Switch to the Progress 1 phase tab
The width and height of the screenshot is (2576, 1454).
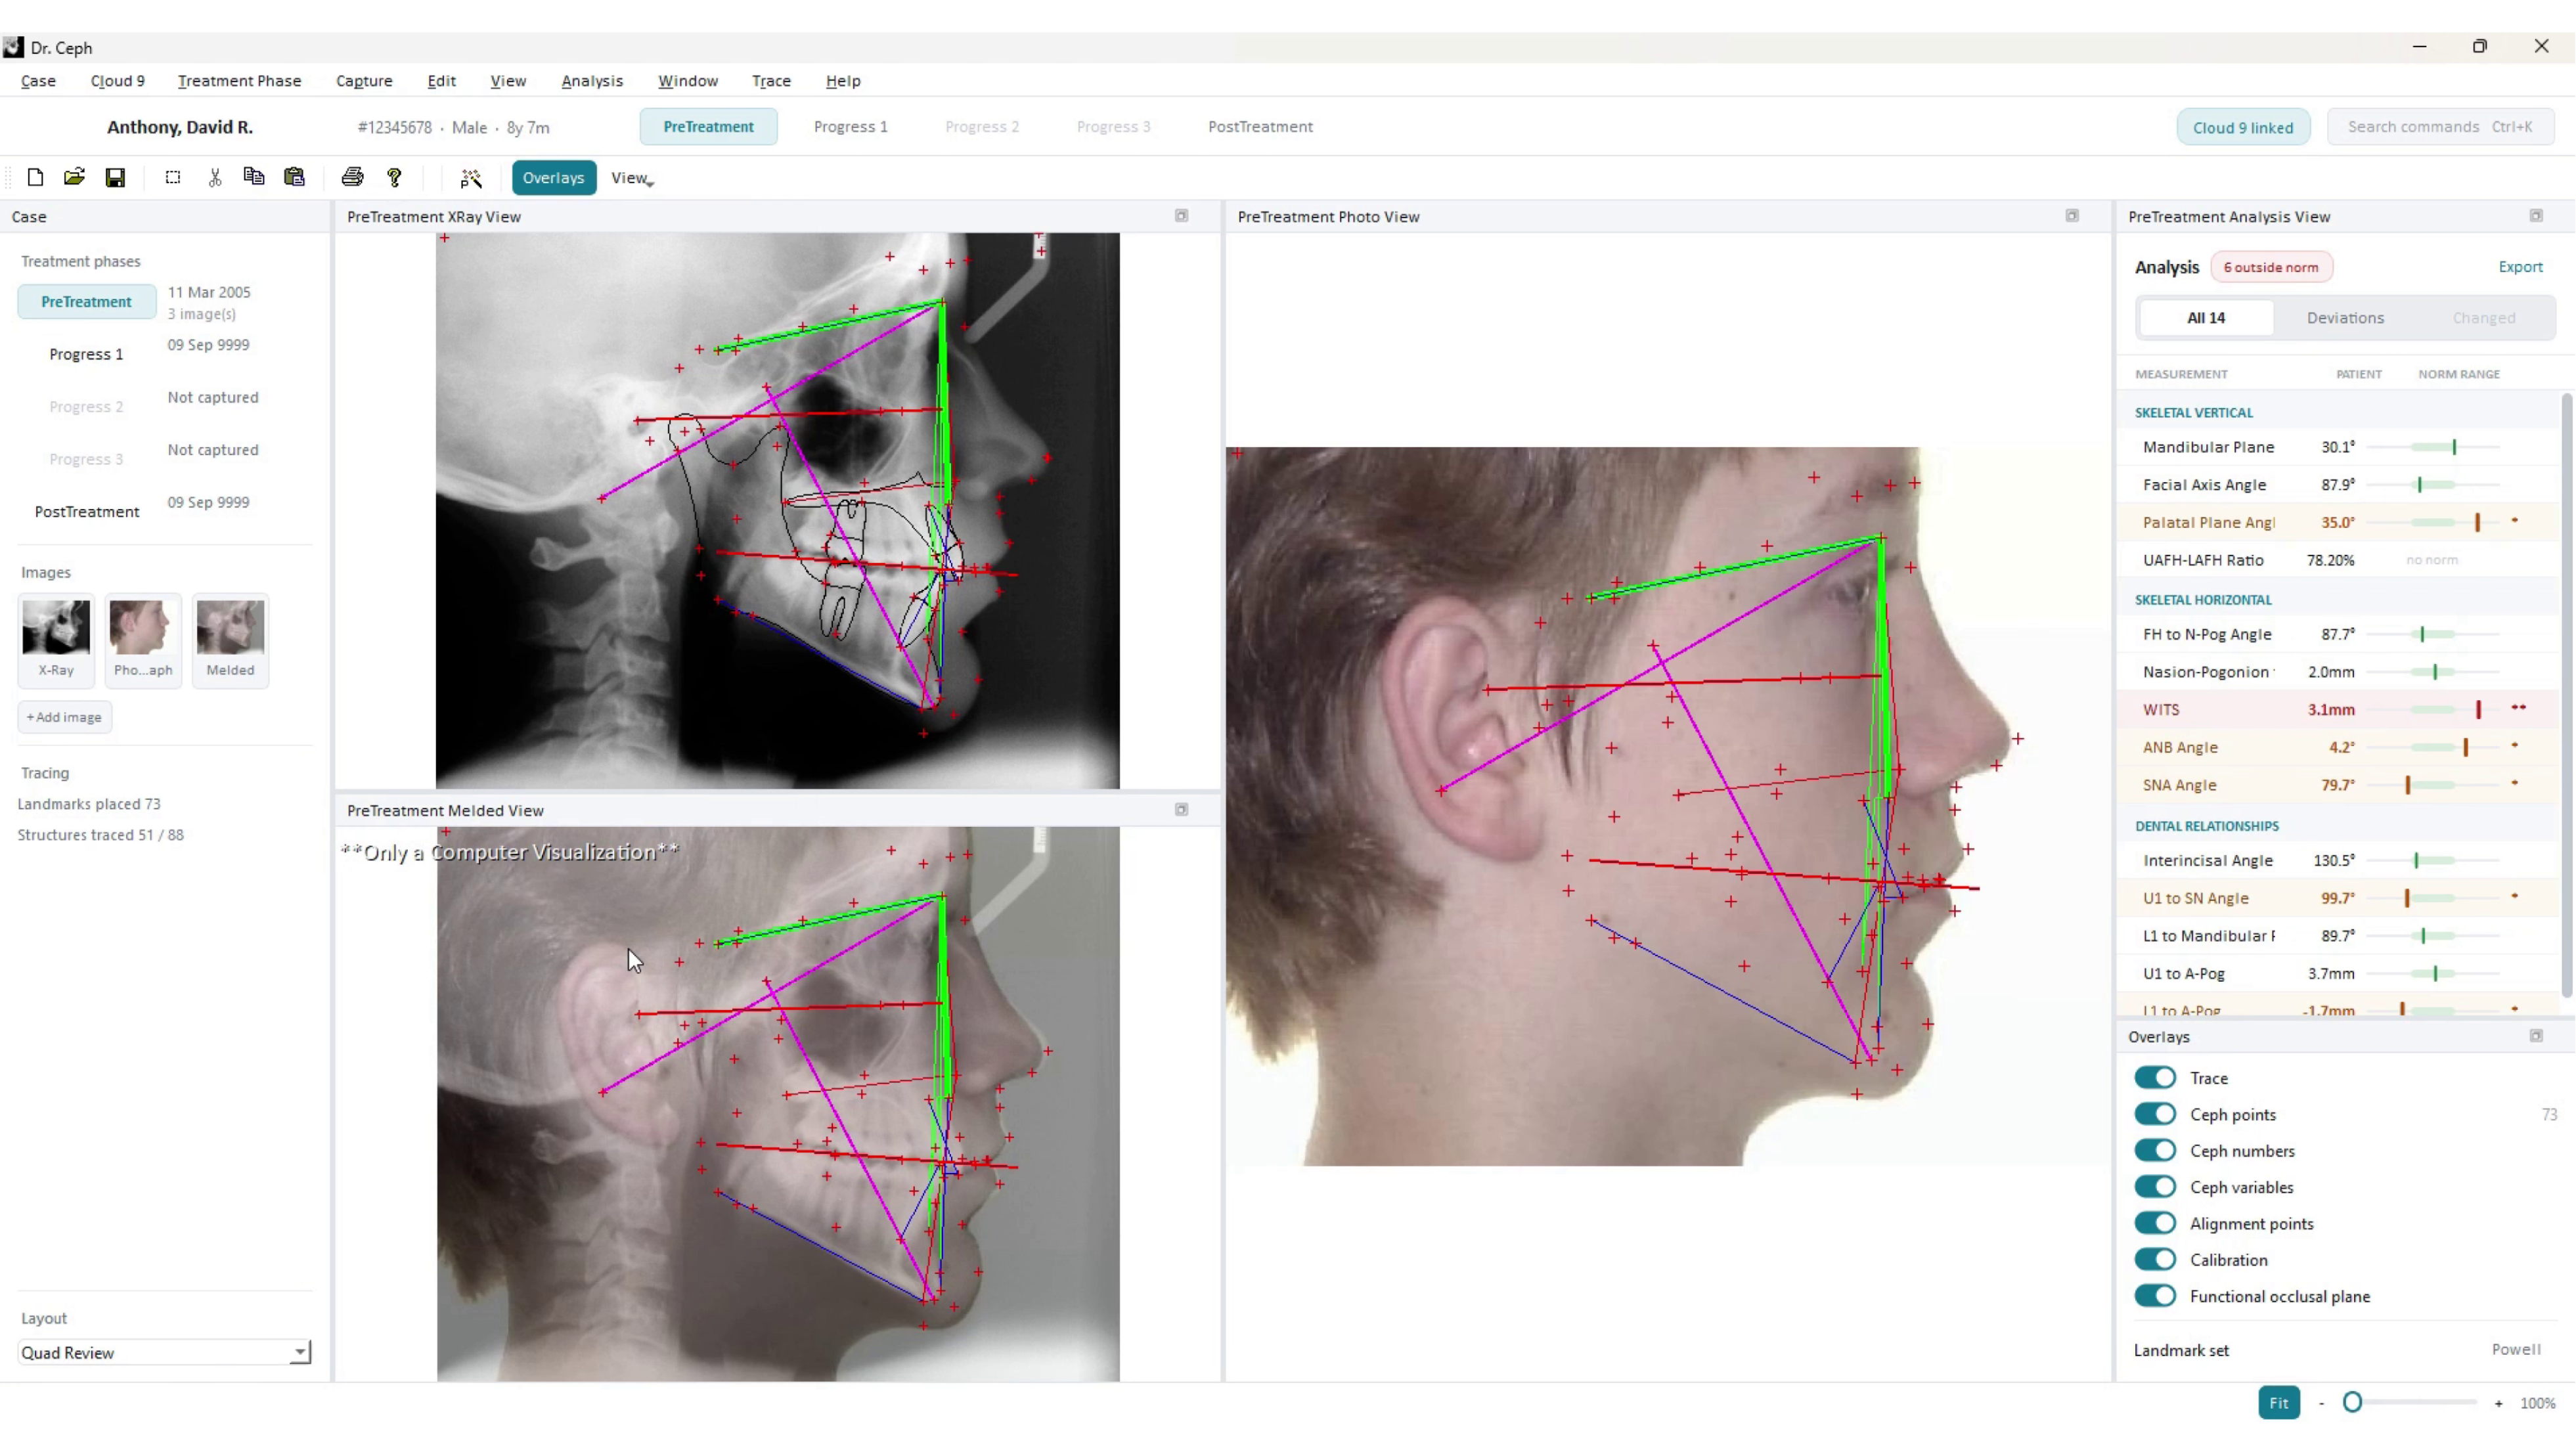(850, 127)
